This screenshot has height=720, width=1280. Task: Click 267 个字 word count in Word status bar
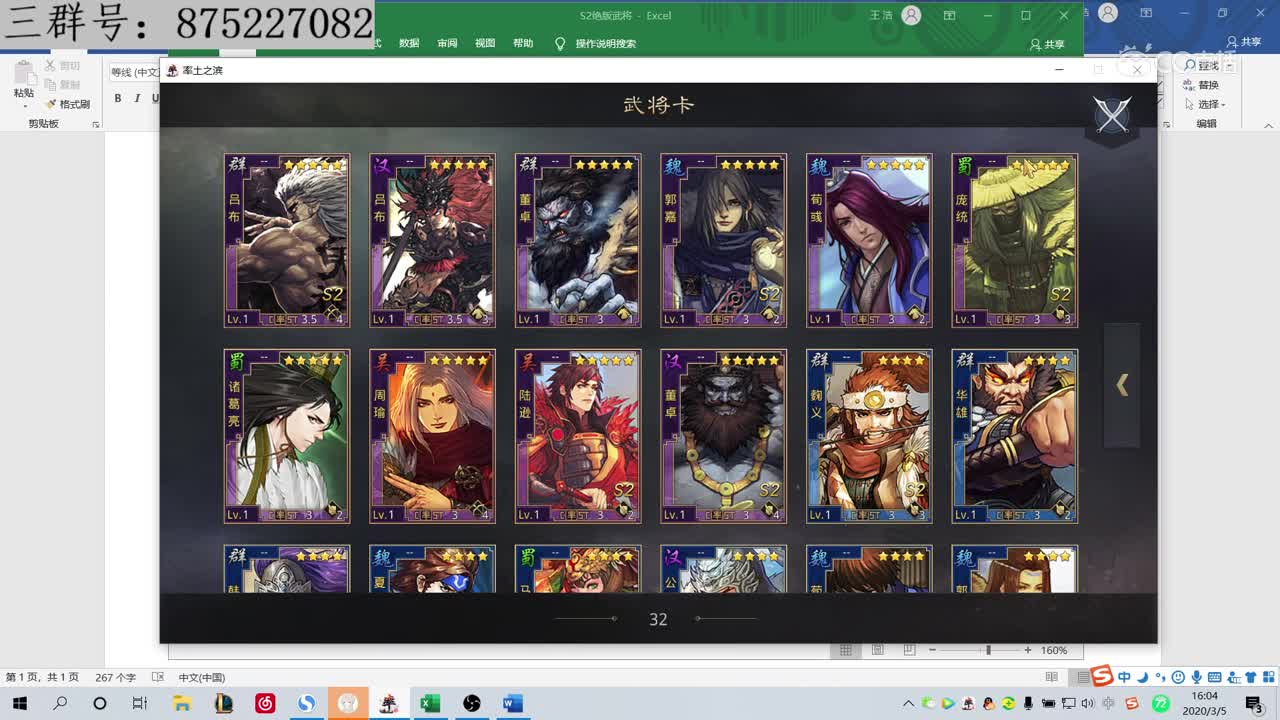click(x=116, y=677)
